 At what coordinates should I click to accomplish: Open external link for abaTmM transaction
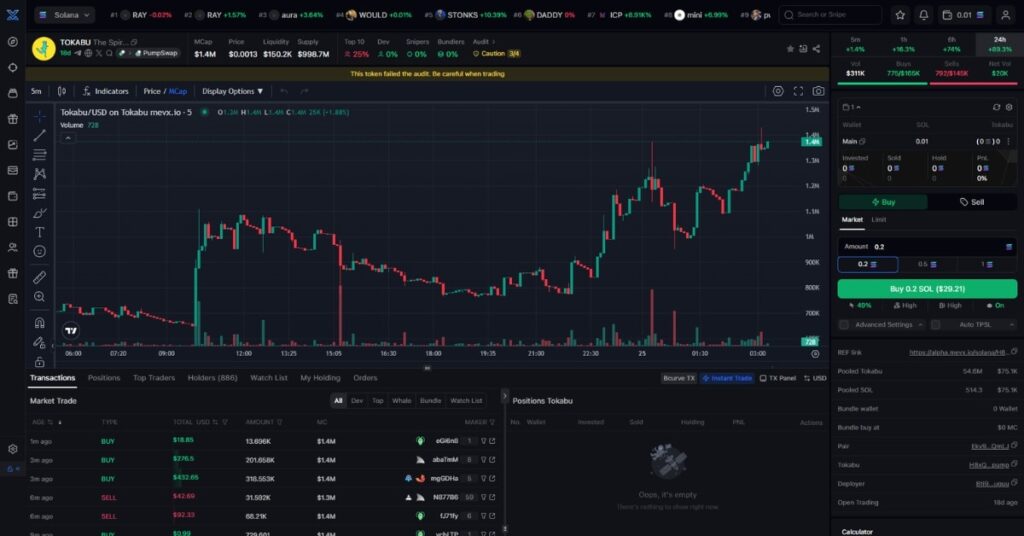492,460
